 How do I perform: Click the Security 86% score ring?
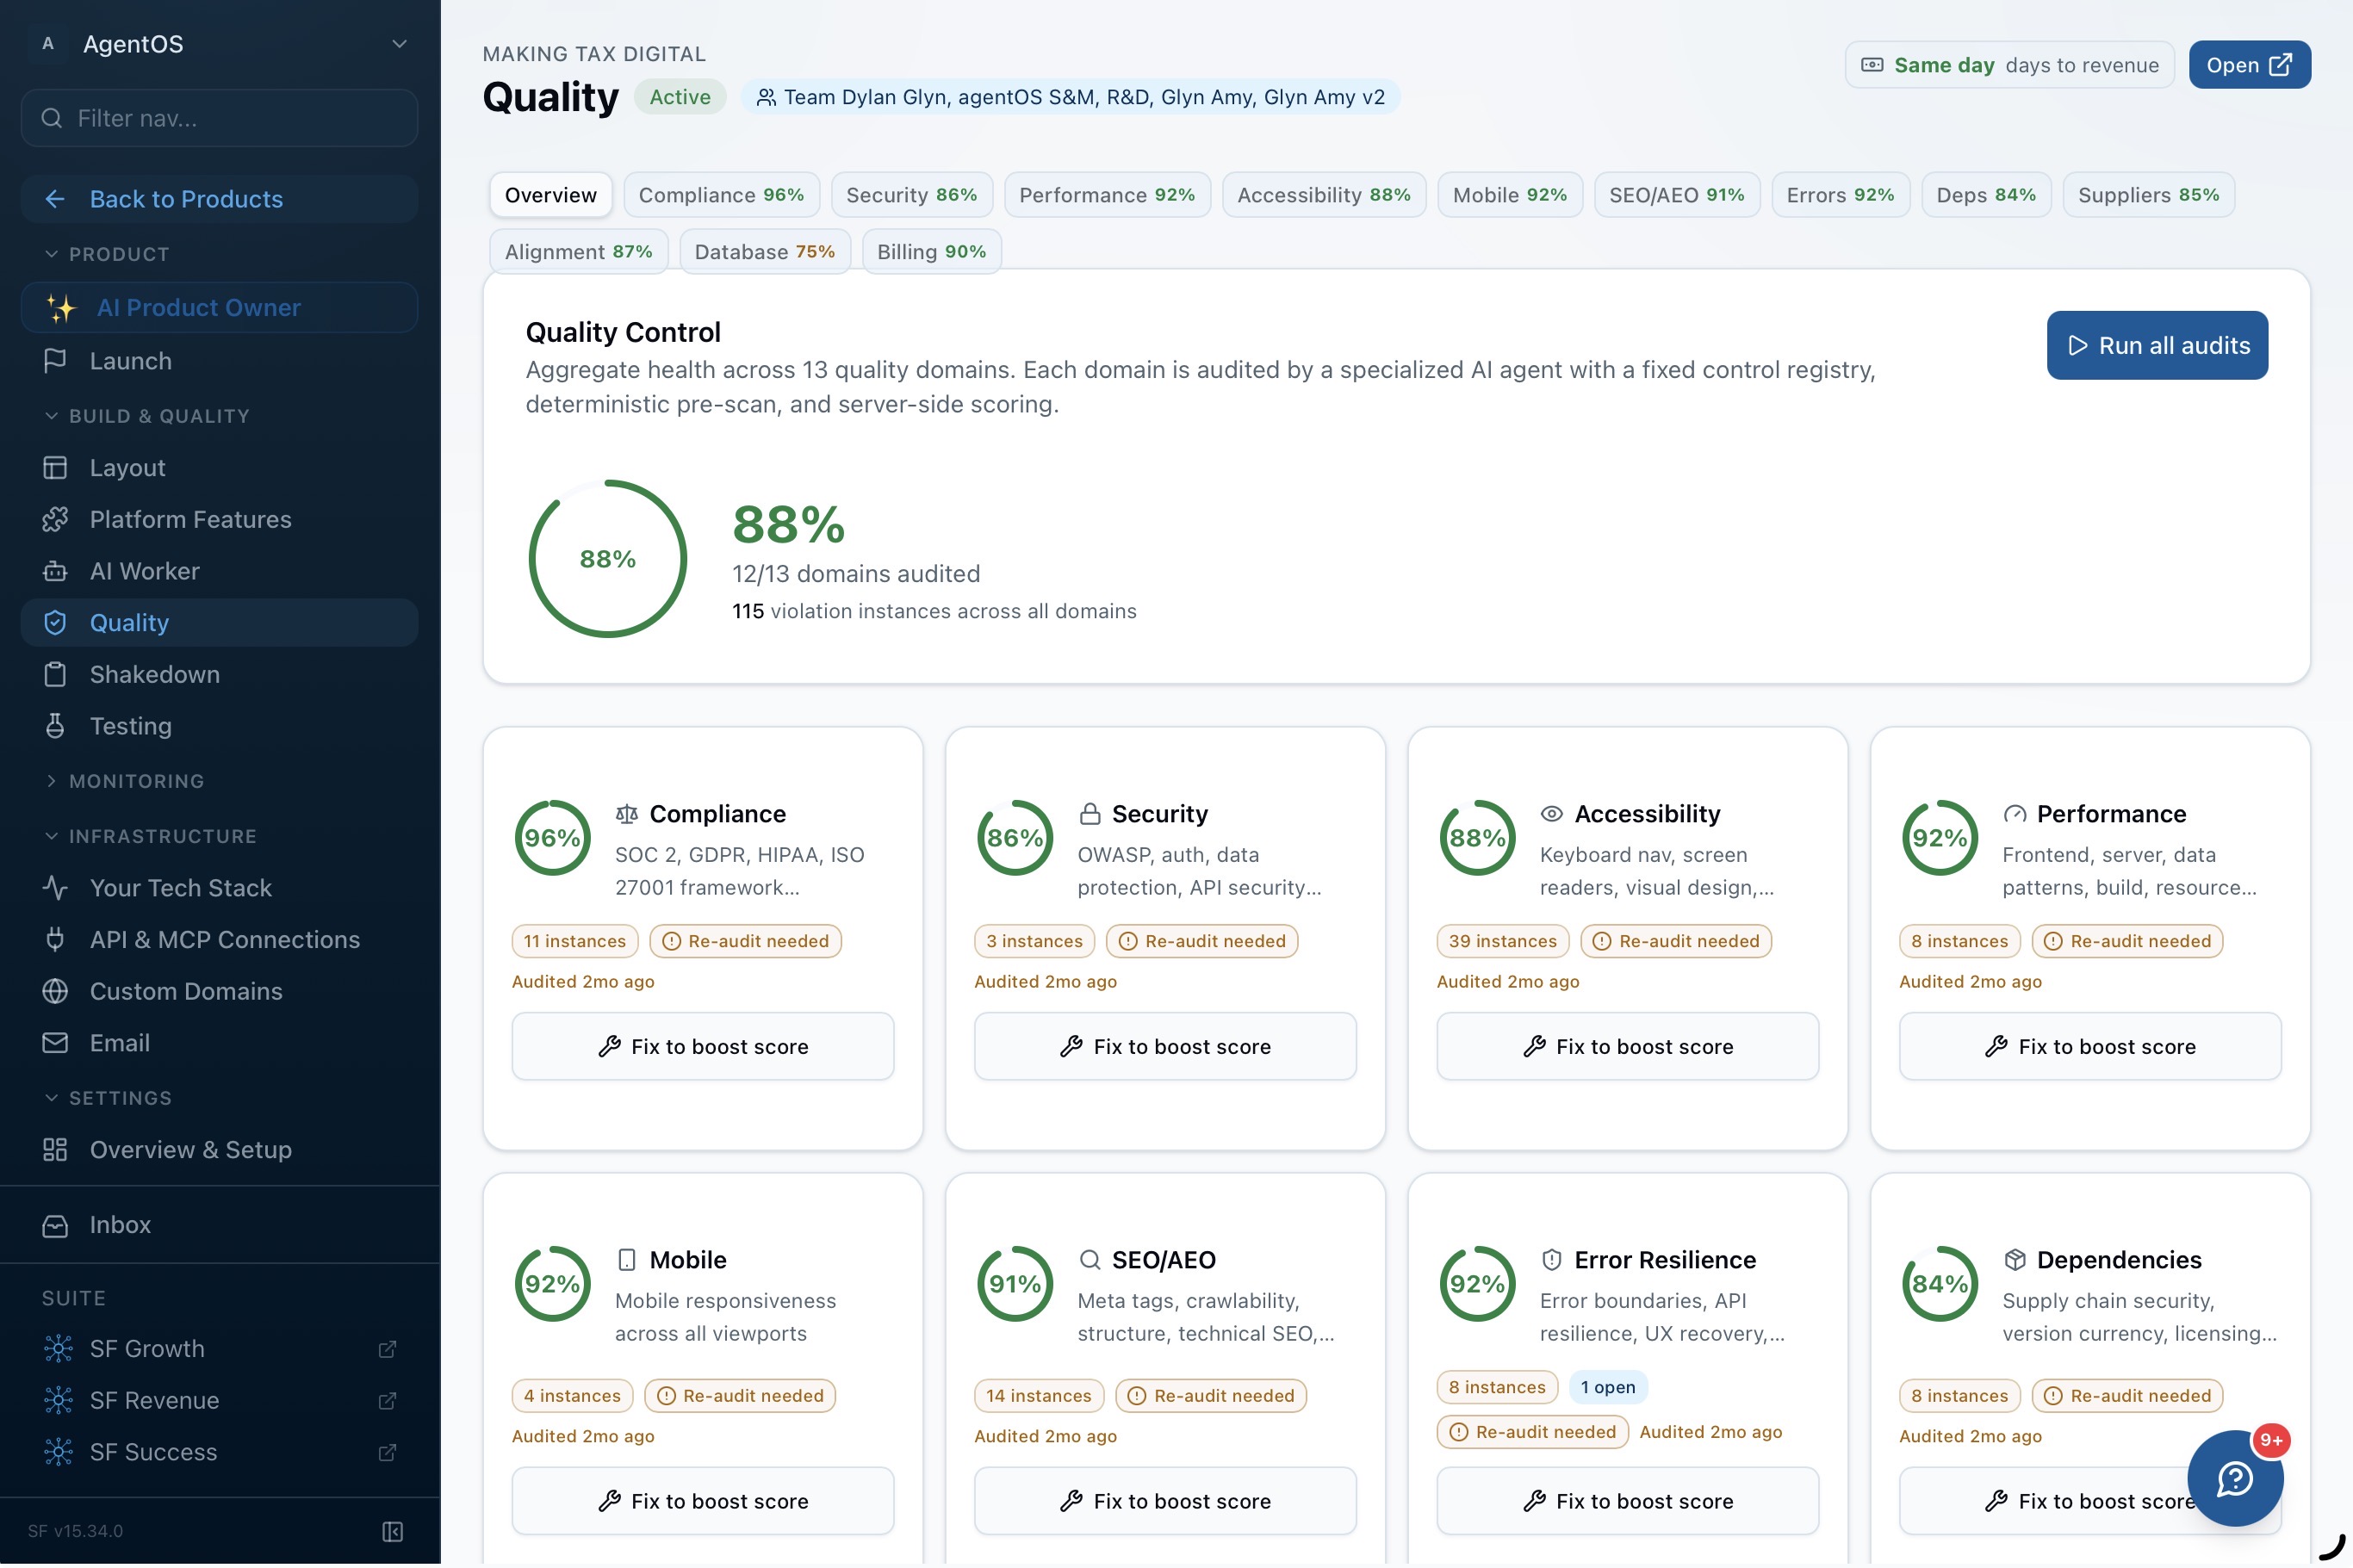click(x=1015, y=838)
